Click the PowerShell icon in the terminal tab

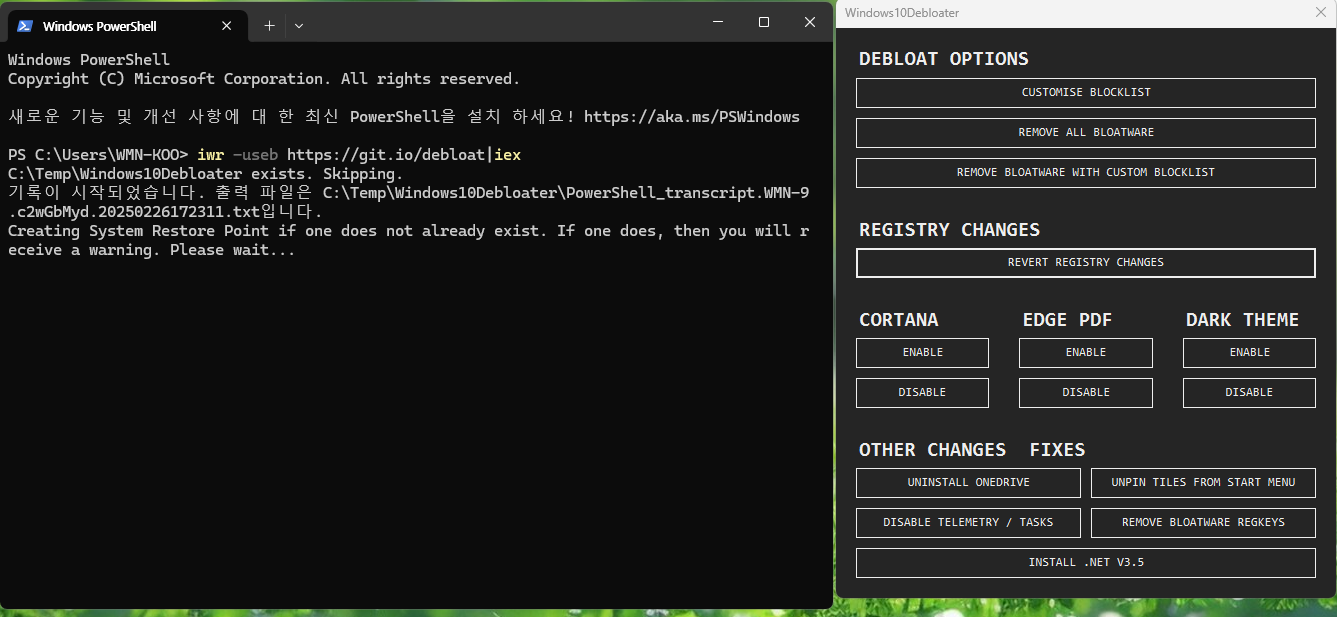(25, 26)
